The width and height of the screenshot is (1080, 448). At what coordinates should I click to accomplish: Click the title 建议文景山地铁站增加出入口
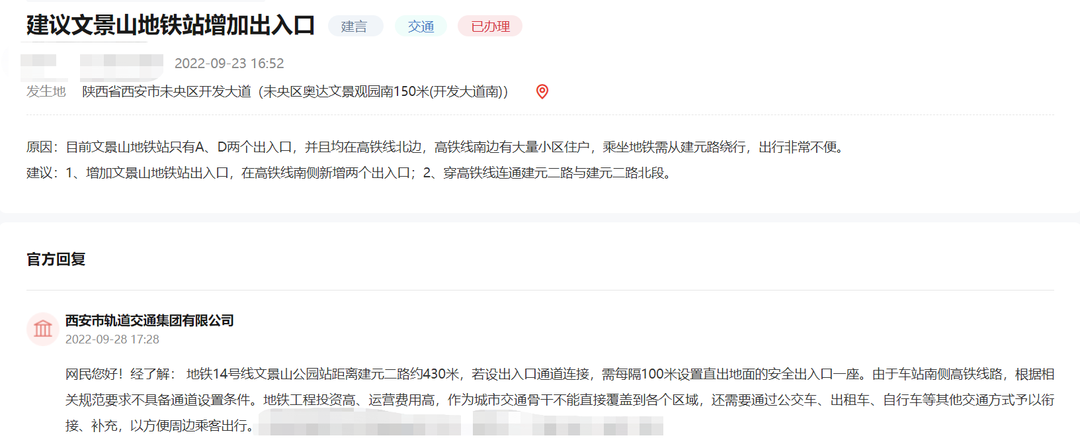click(x=171, y=25)
